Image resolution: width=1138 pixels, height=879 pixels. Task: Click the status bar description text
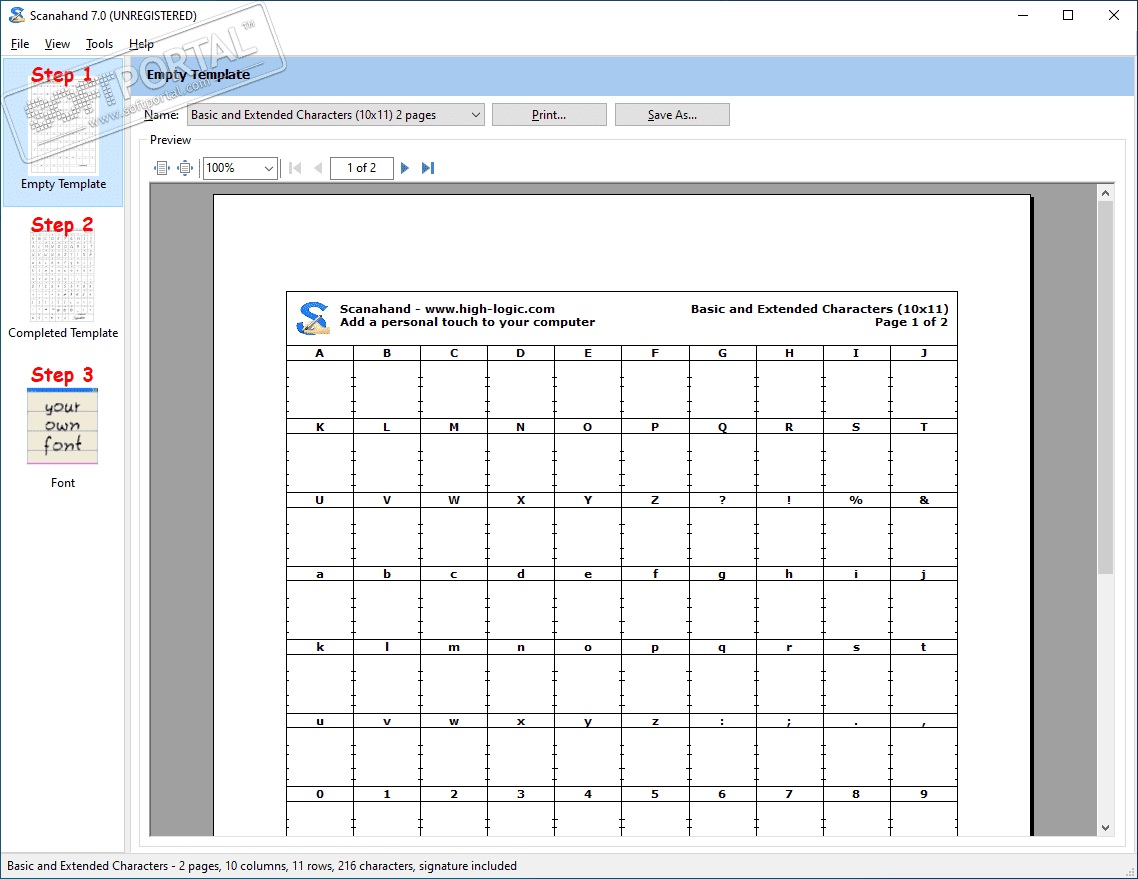262,865
